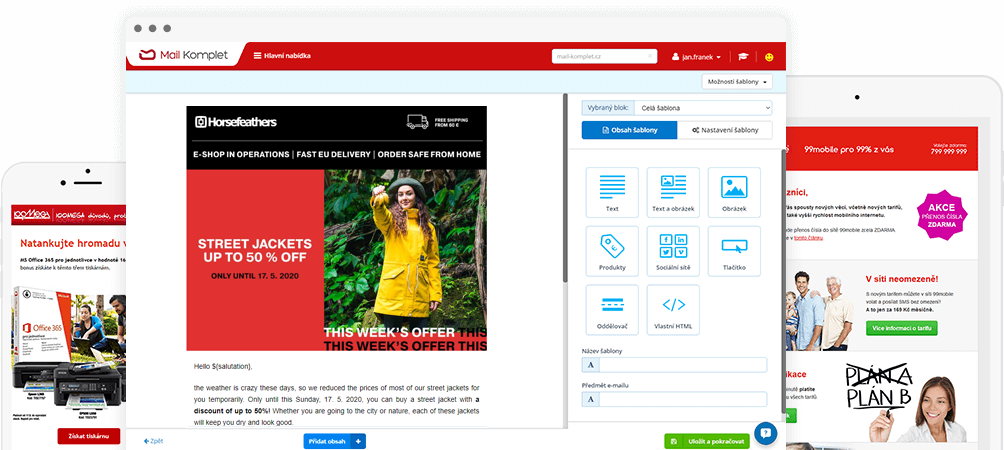Click the free shipping truck icon

point(417,122)
